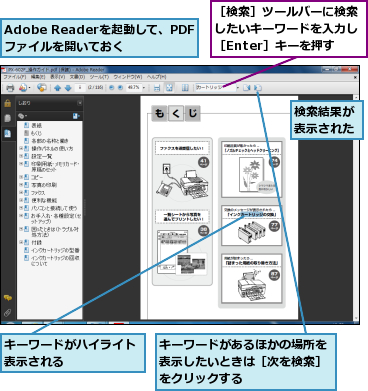Image resolution: width=368 pixels, height=391 pixels.
Task: Select the インクカートリッジの型番 bookmark
Action: point(55,250)
